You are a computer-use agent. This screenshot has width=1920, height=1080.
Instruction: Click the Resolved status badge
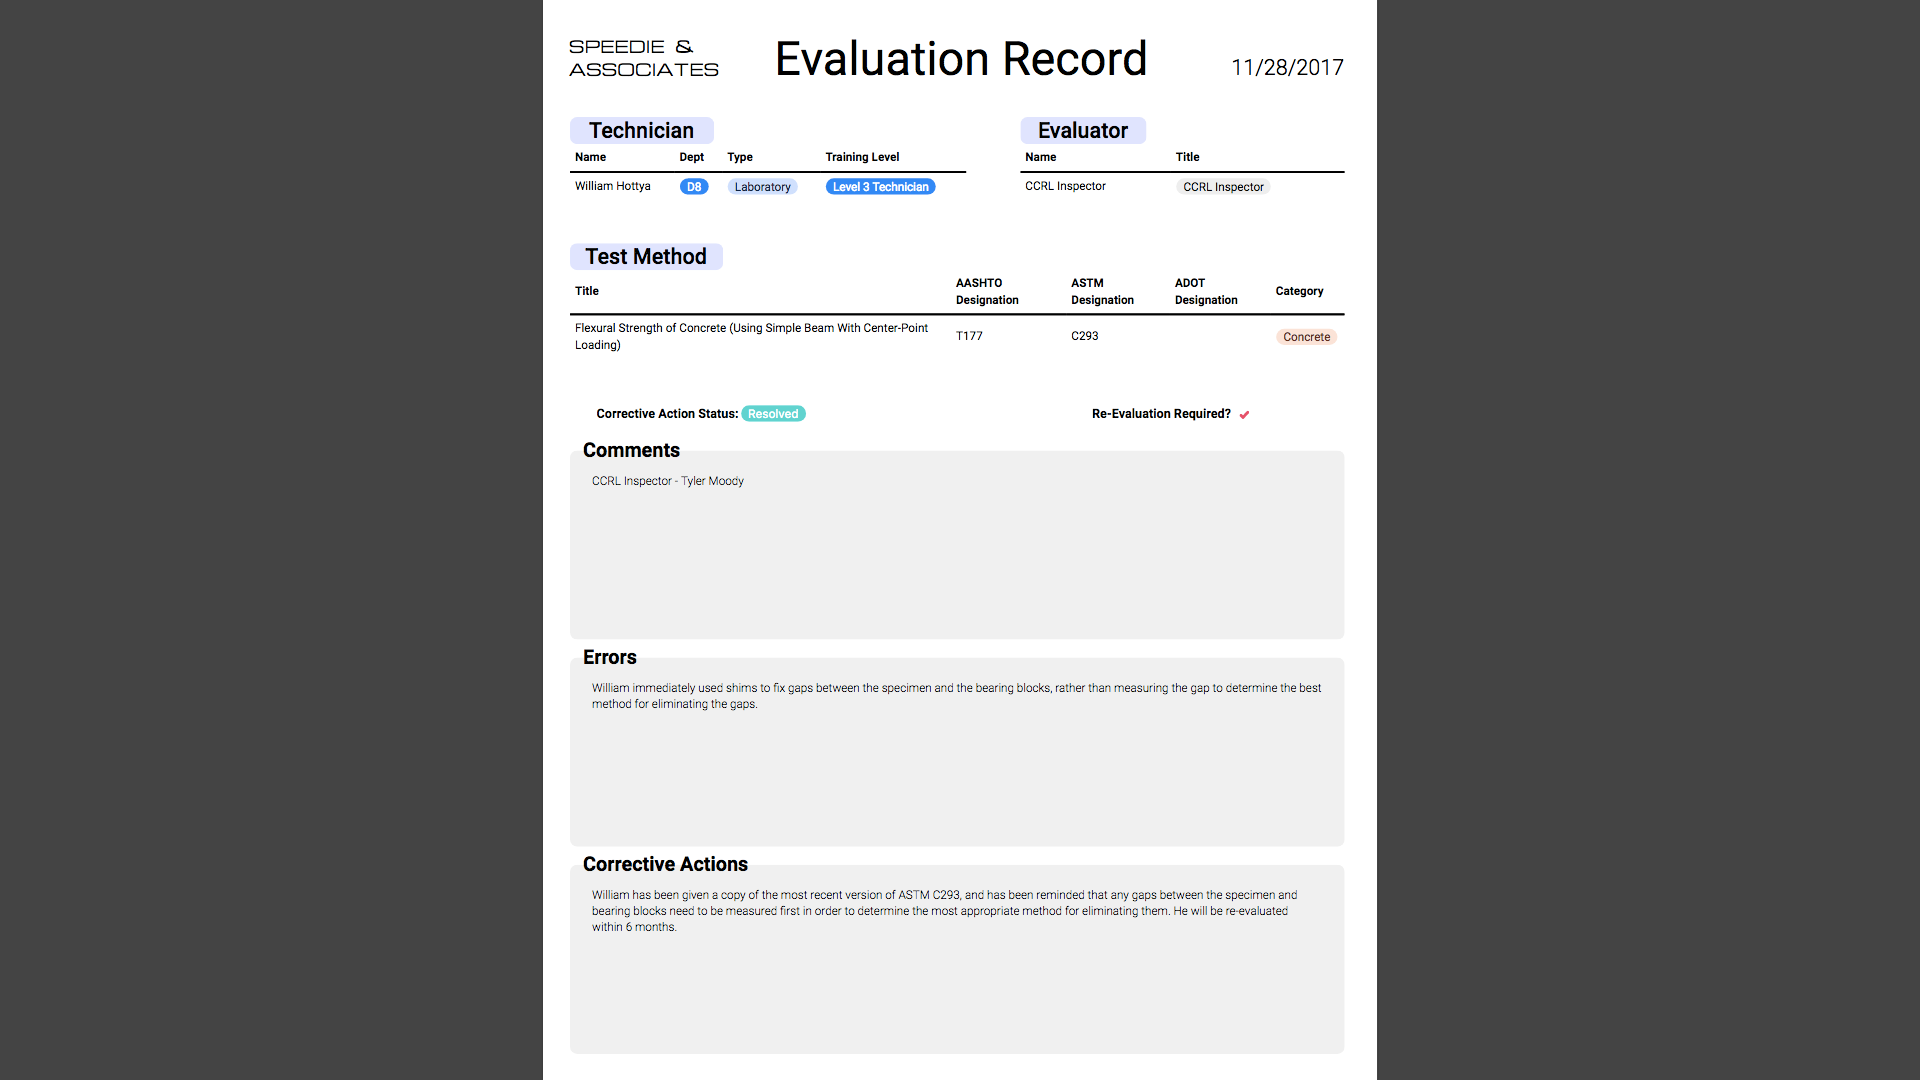click(773, 414)
